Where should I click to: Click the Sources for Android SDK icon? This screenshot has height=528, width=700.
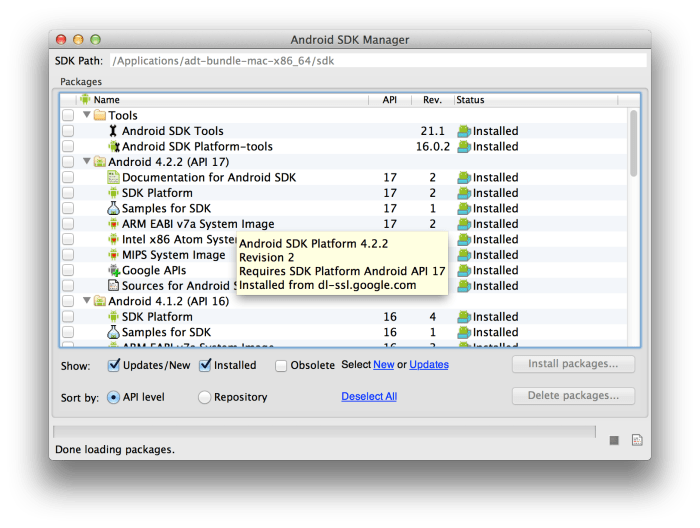[113, 286]
